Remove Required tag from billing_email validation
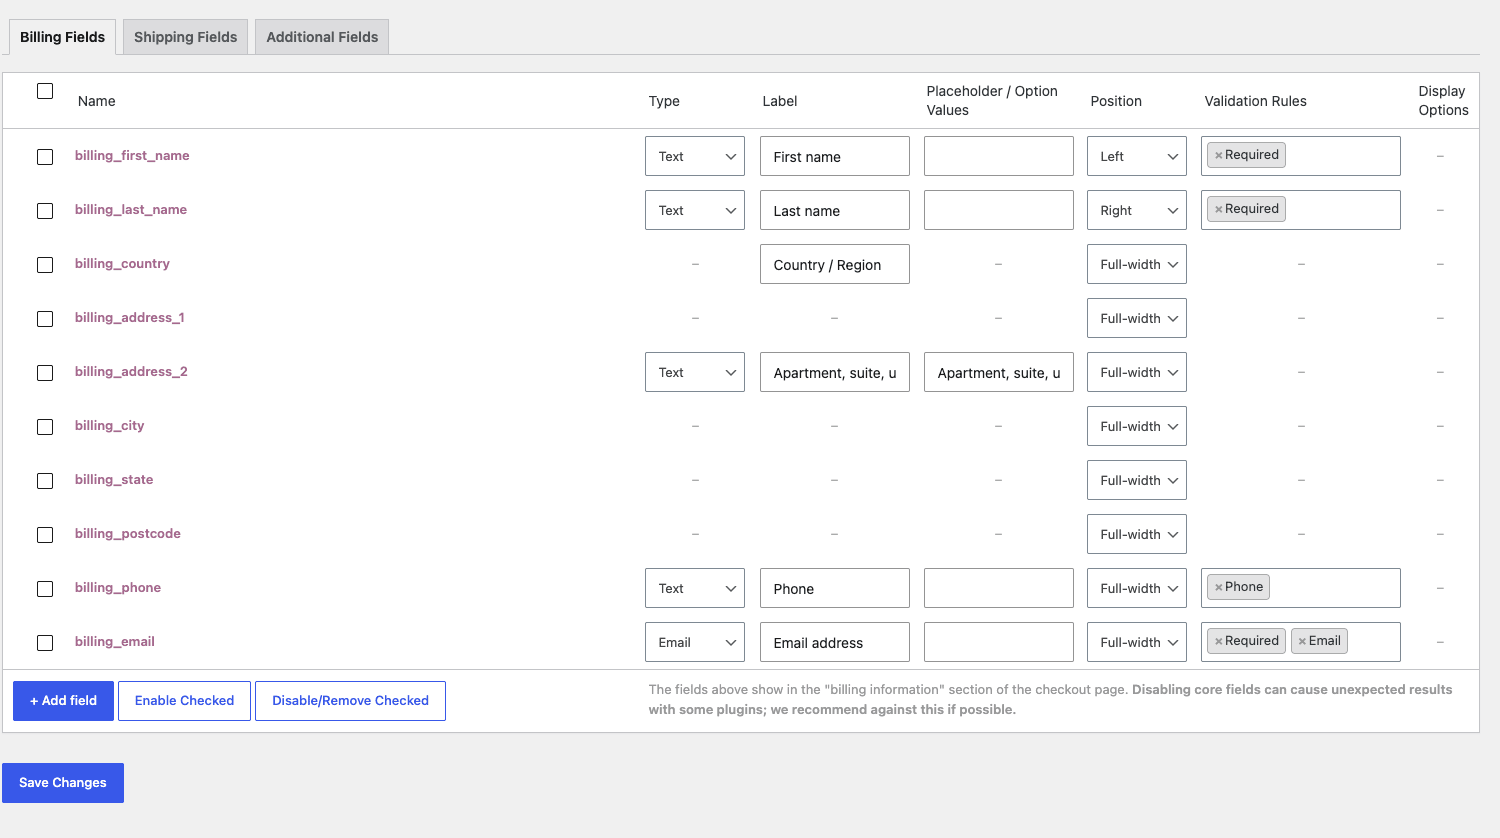 pyautogui.click(x=1218, y=641)
